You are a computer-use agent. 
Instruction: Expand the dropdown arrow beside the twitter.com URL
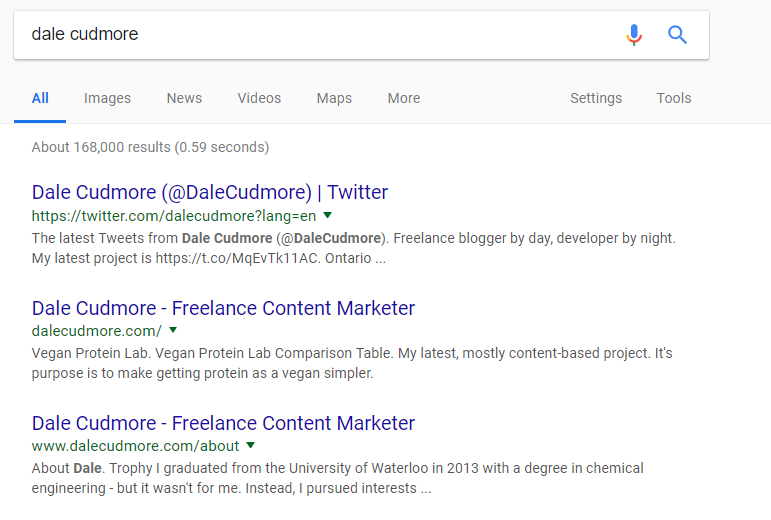click(327, 215)
